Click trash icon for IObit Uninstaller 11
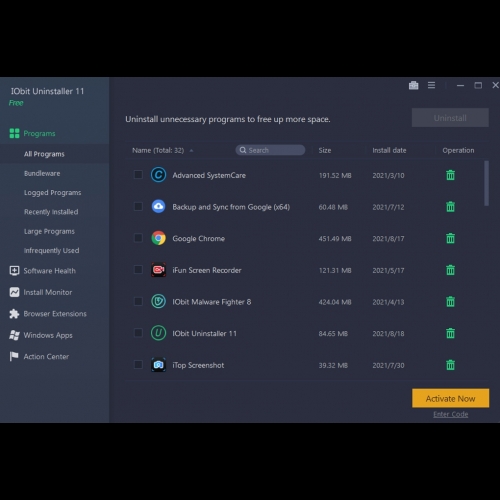500x500 pixels. pyautogui.click(x=450, y=333)
